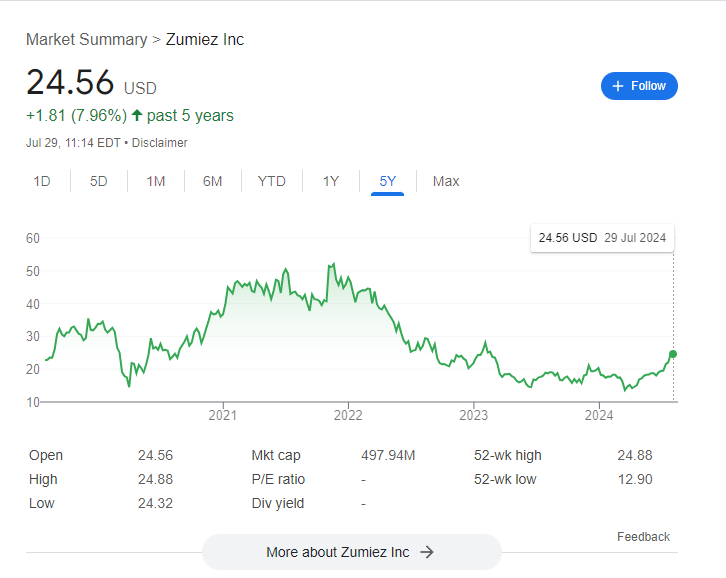Select YTD chart range
Viewport: 726px width, 578px height.
click(x=271, y=181)
